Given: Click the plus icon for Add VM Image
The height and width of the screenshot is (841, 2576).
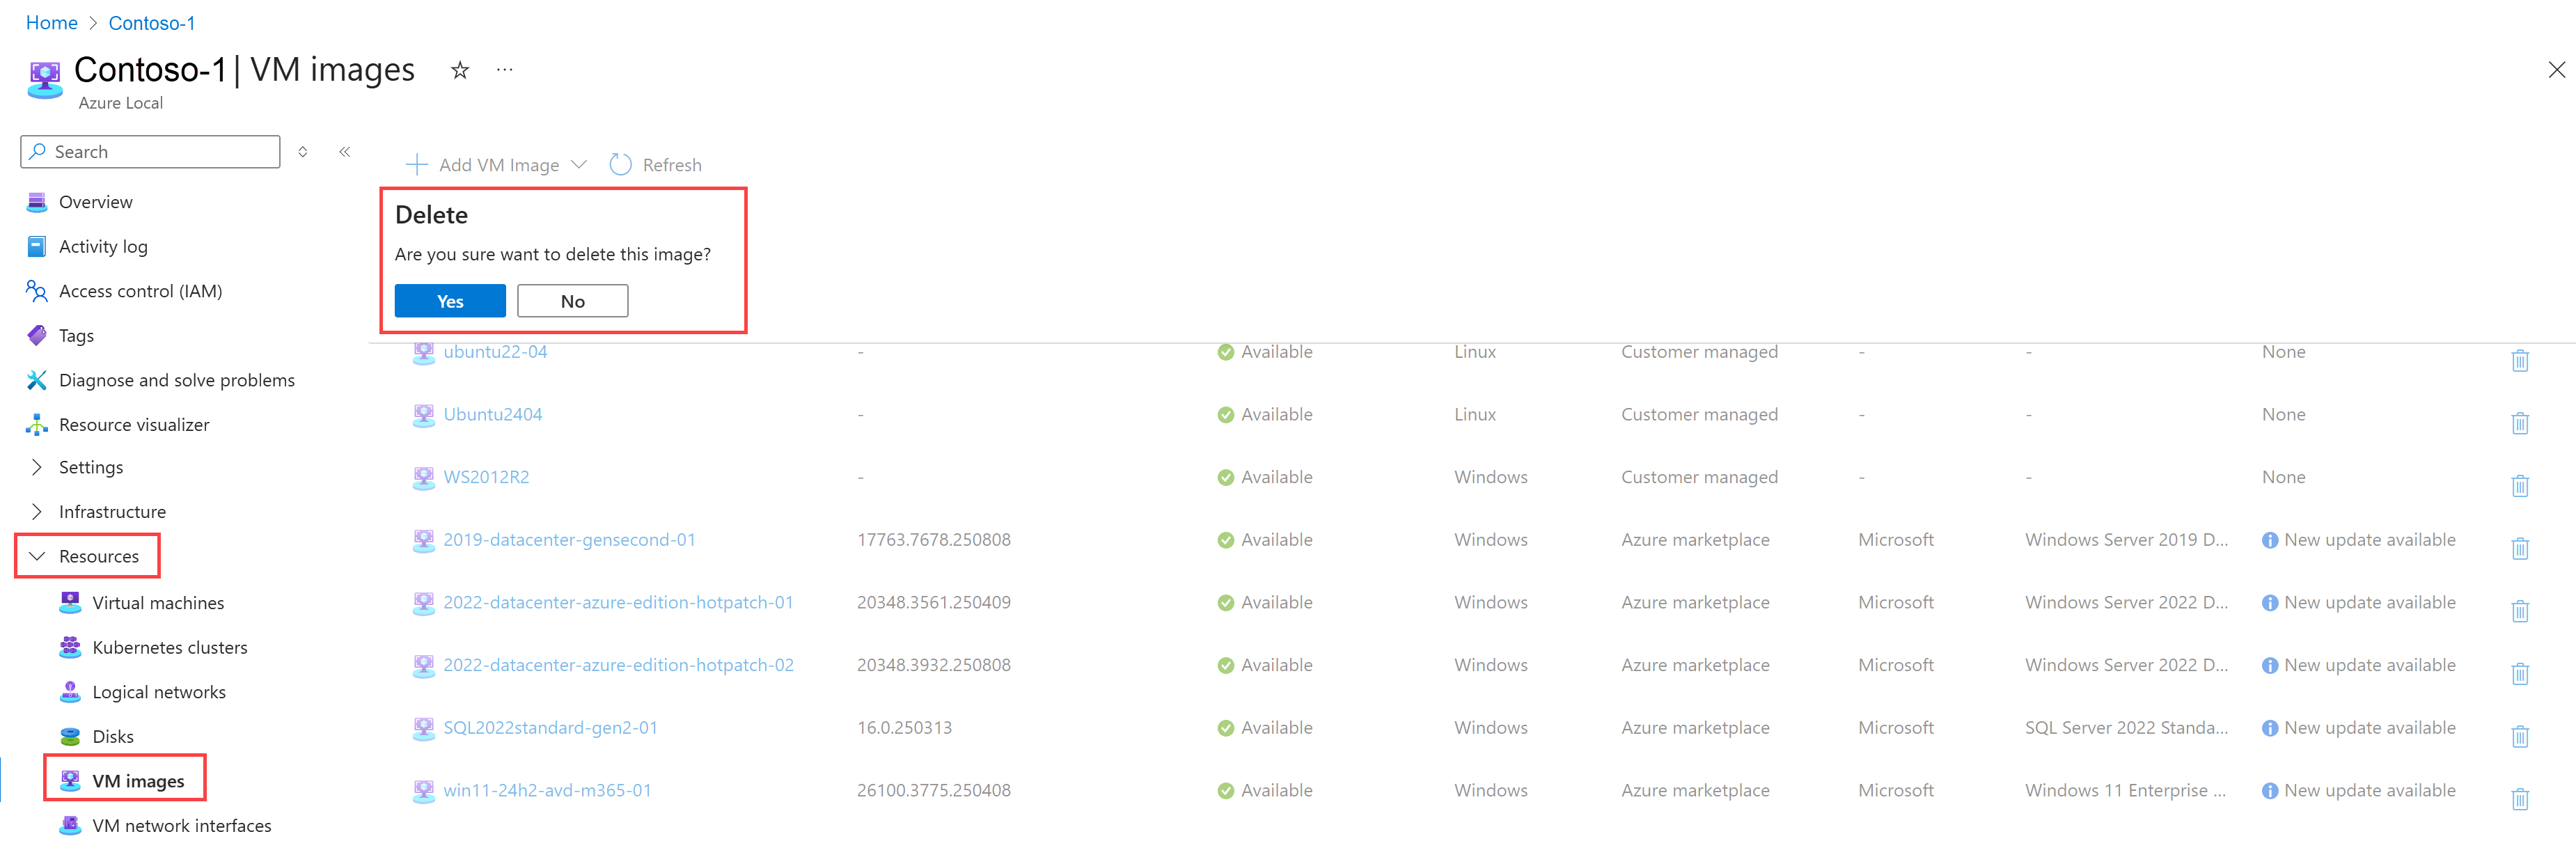Looking at the screenshot, I should coord(417,165).
